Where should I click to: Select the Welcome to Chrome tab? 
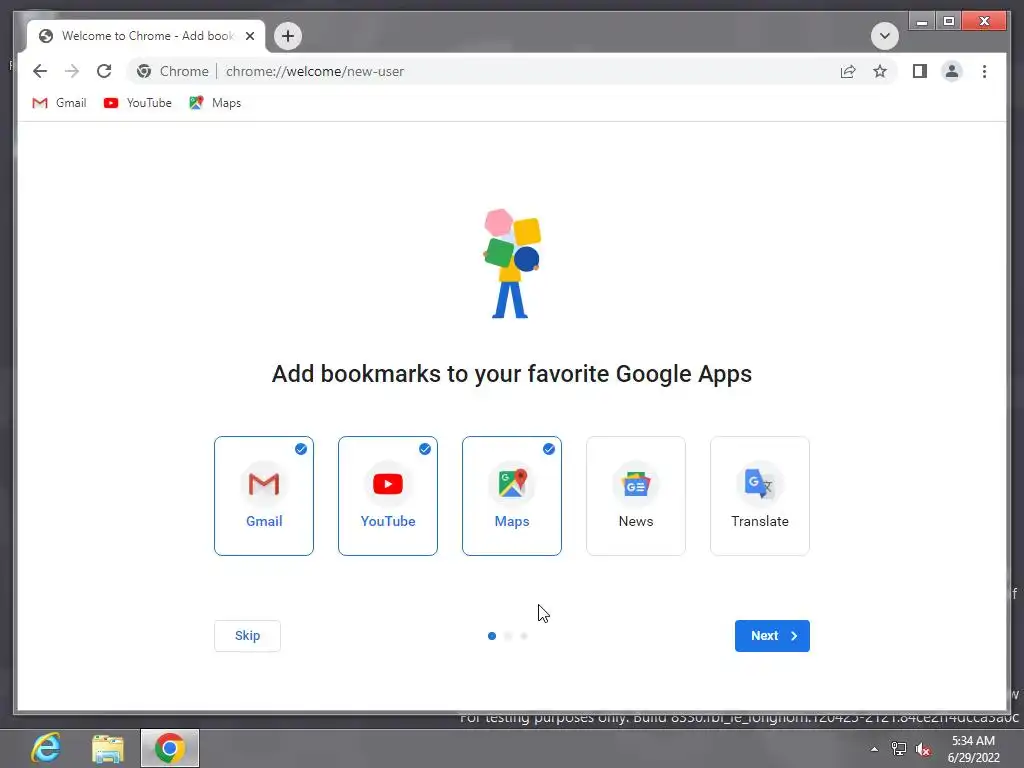tap(146, 36)
